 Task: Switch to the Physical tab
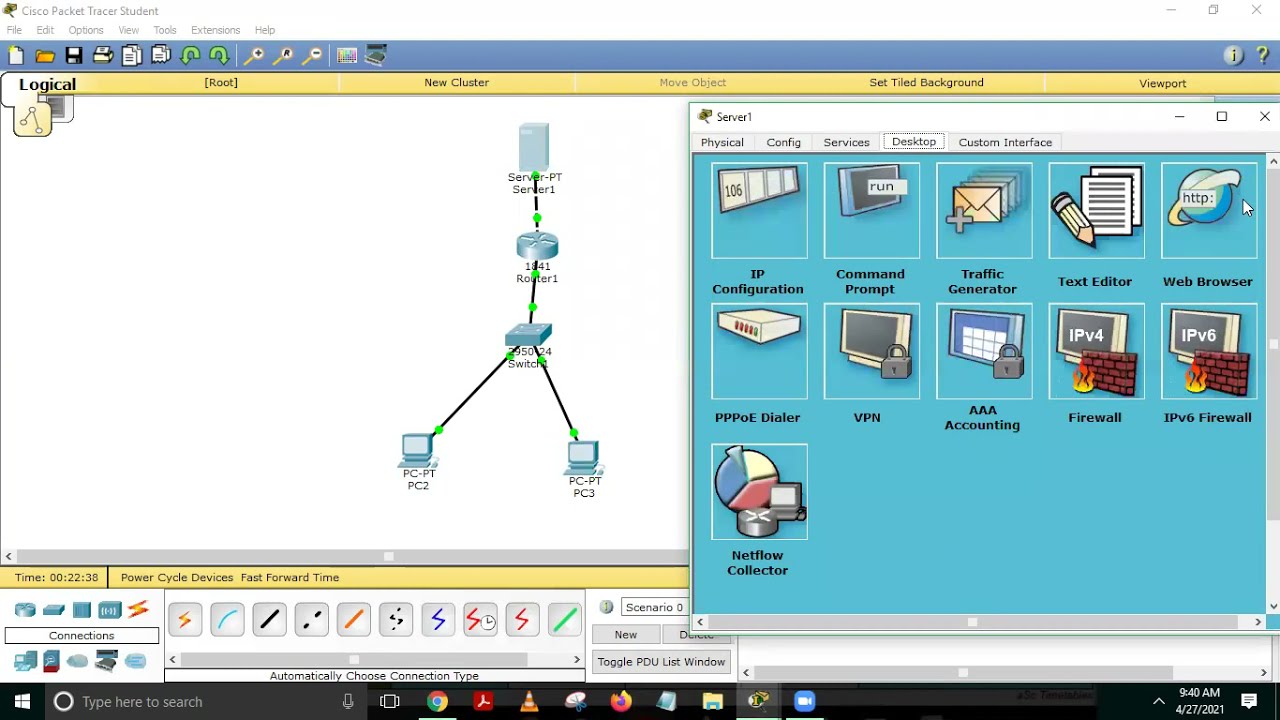click(722, 142)
